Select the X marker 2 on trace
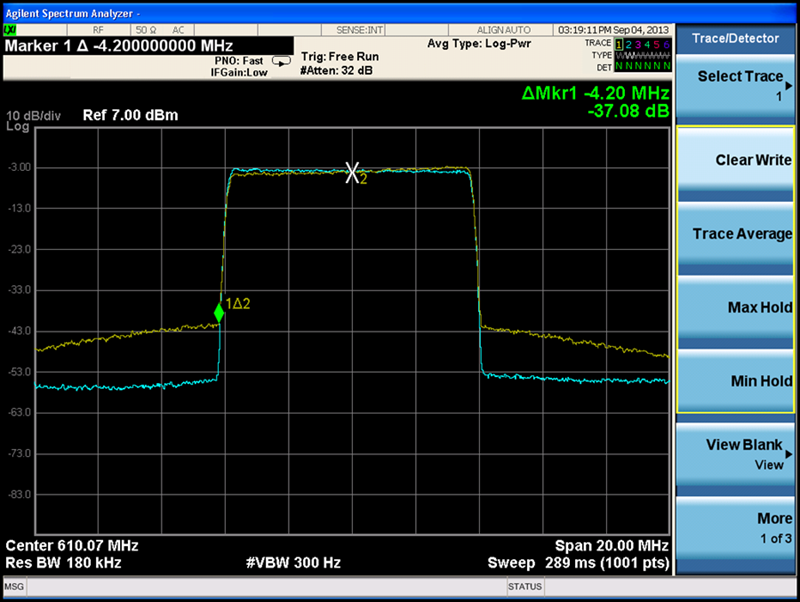The image size is (800, 602). [352, 172]
